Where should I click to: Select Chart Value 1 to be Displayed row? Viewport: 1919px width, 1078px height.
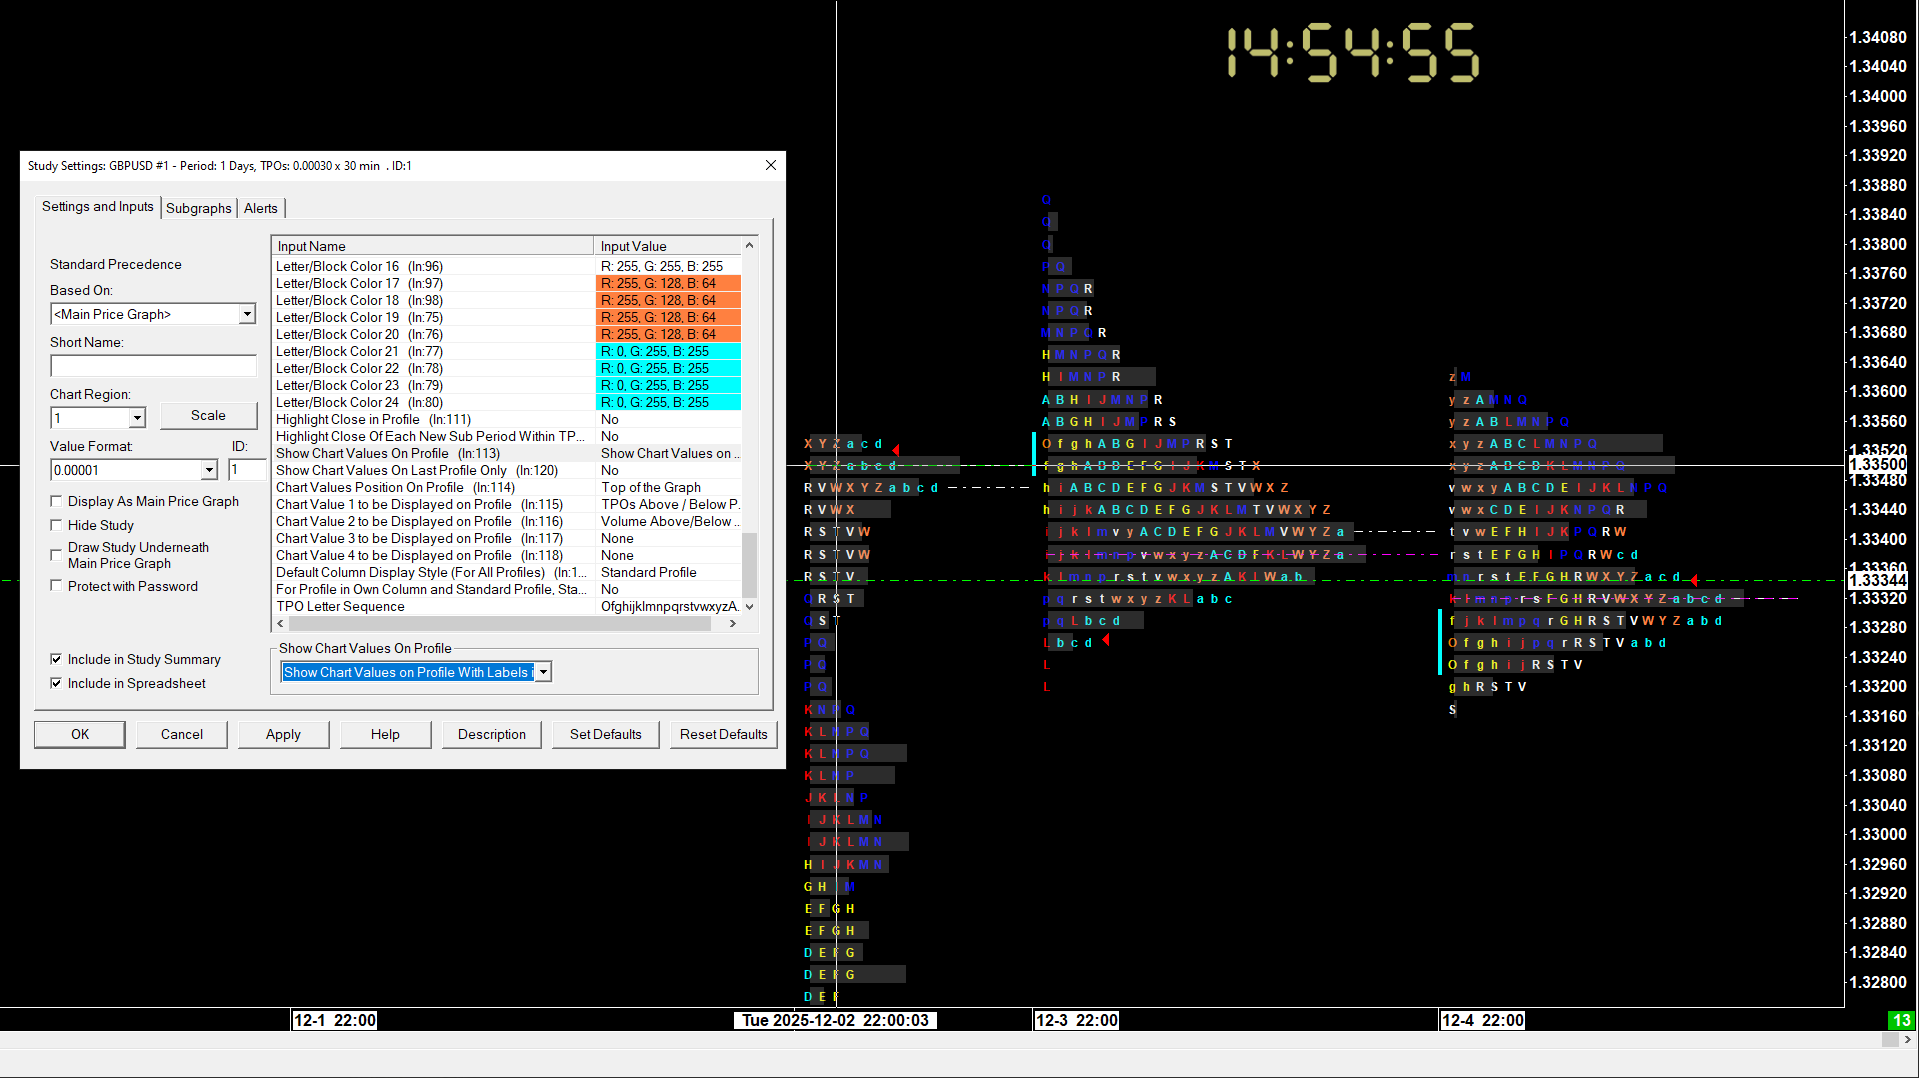point(506,504)
